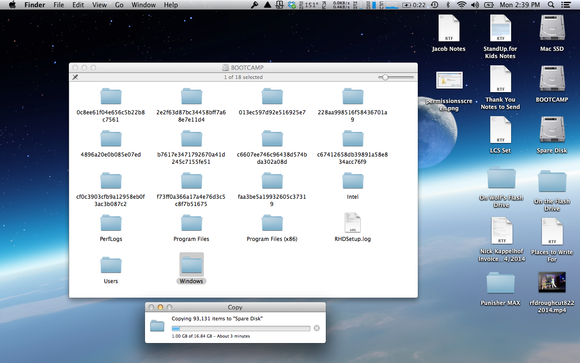This screenshot has height=363, width=580.
Task: Cancel the copy with the stop button
Action: point(317,328)
